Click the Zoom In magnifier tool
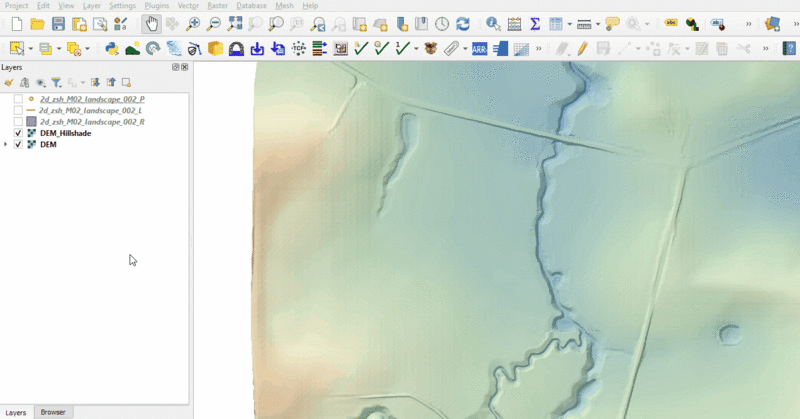The width and height of the screenshot is (800, 419). coord(193,23)
